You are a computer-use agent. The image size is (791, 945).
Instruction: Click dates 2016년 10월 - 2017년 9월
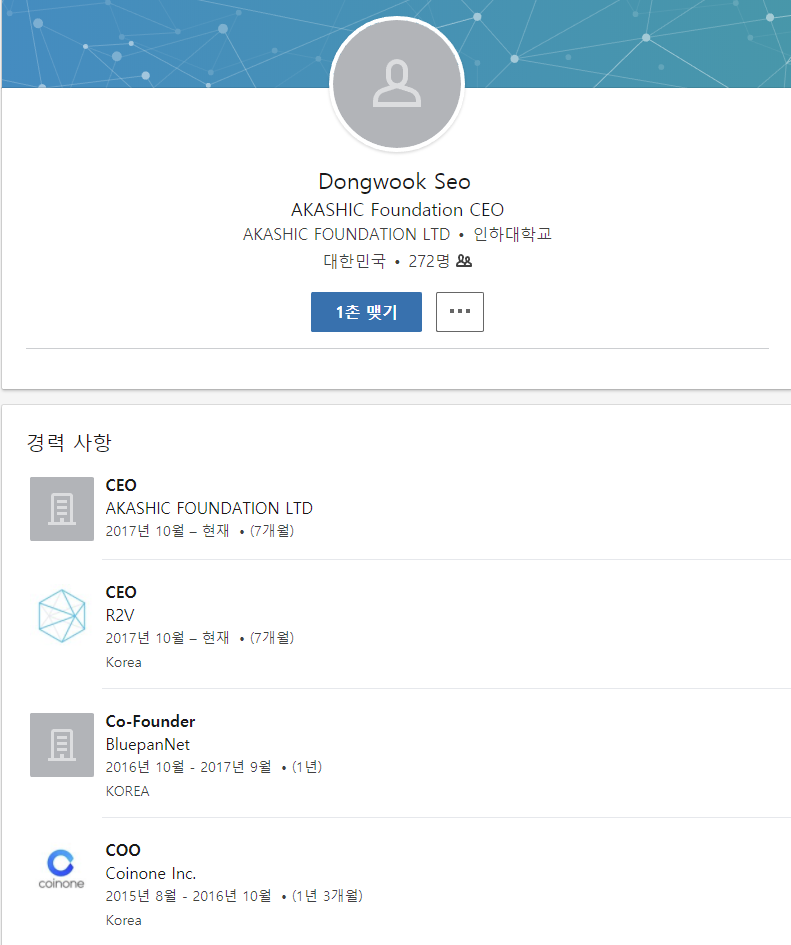coord(189,767)
